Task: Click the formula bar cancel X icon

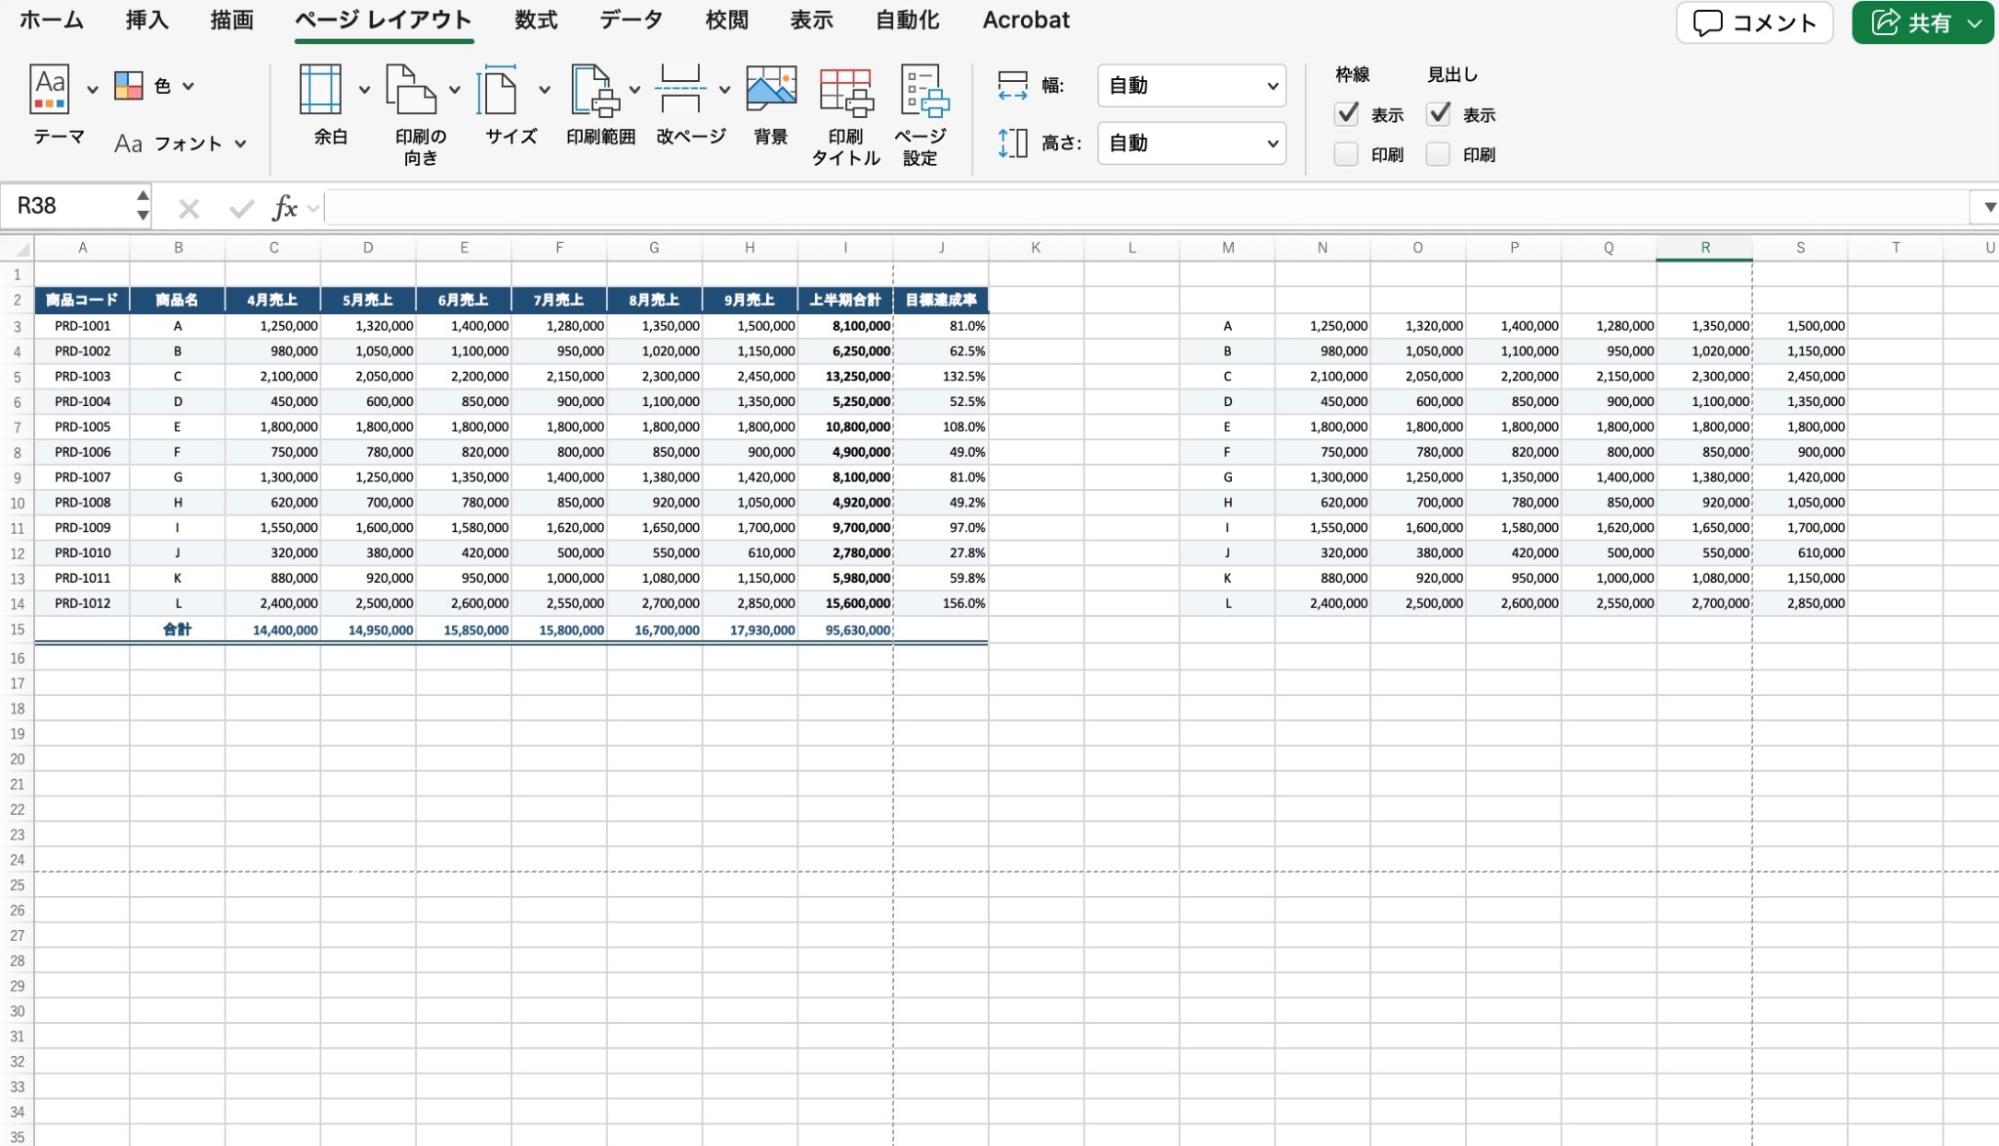Action: [189, 208]
